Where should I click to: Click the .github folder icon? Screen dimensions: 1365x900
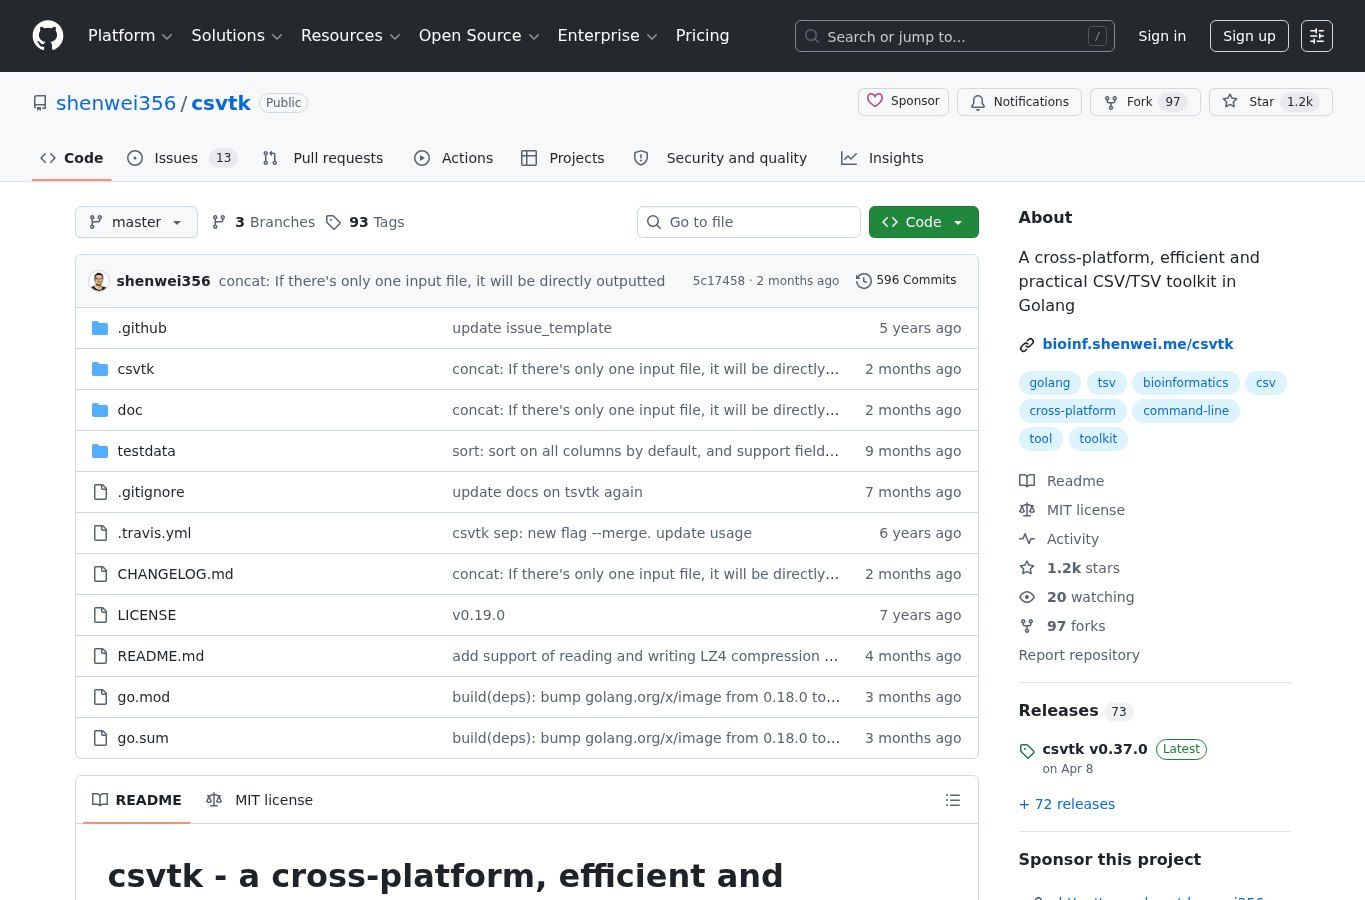pyautogui.click(x=100, y=328)
